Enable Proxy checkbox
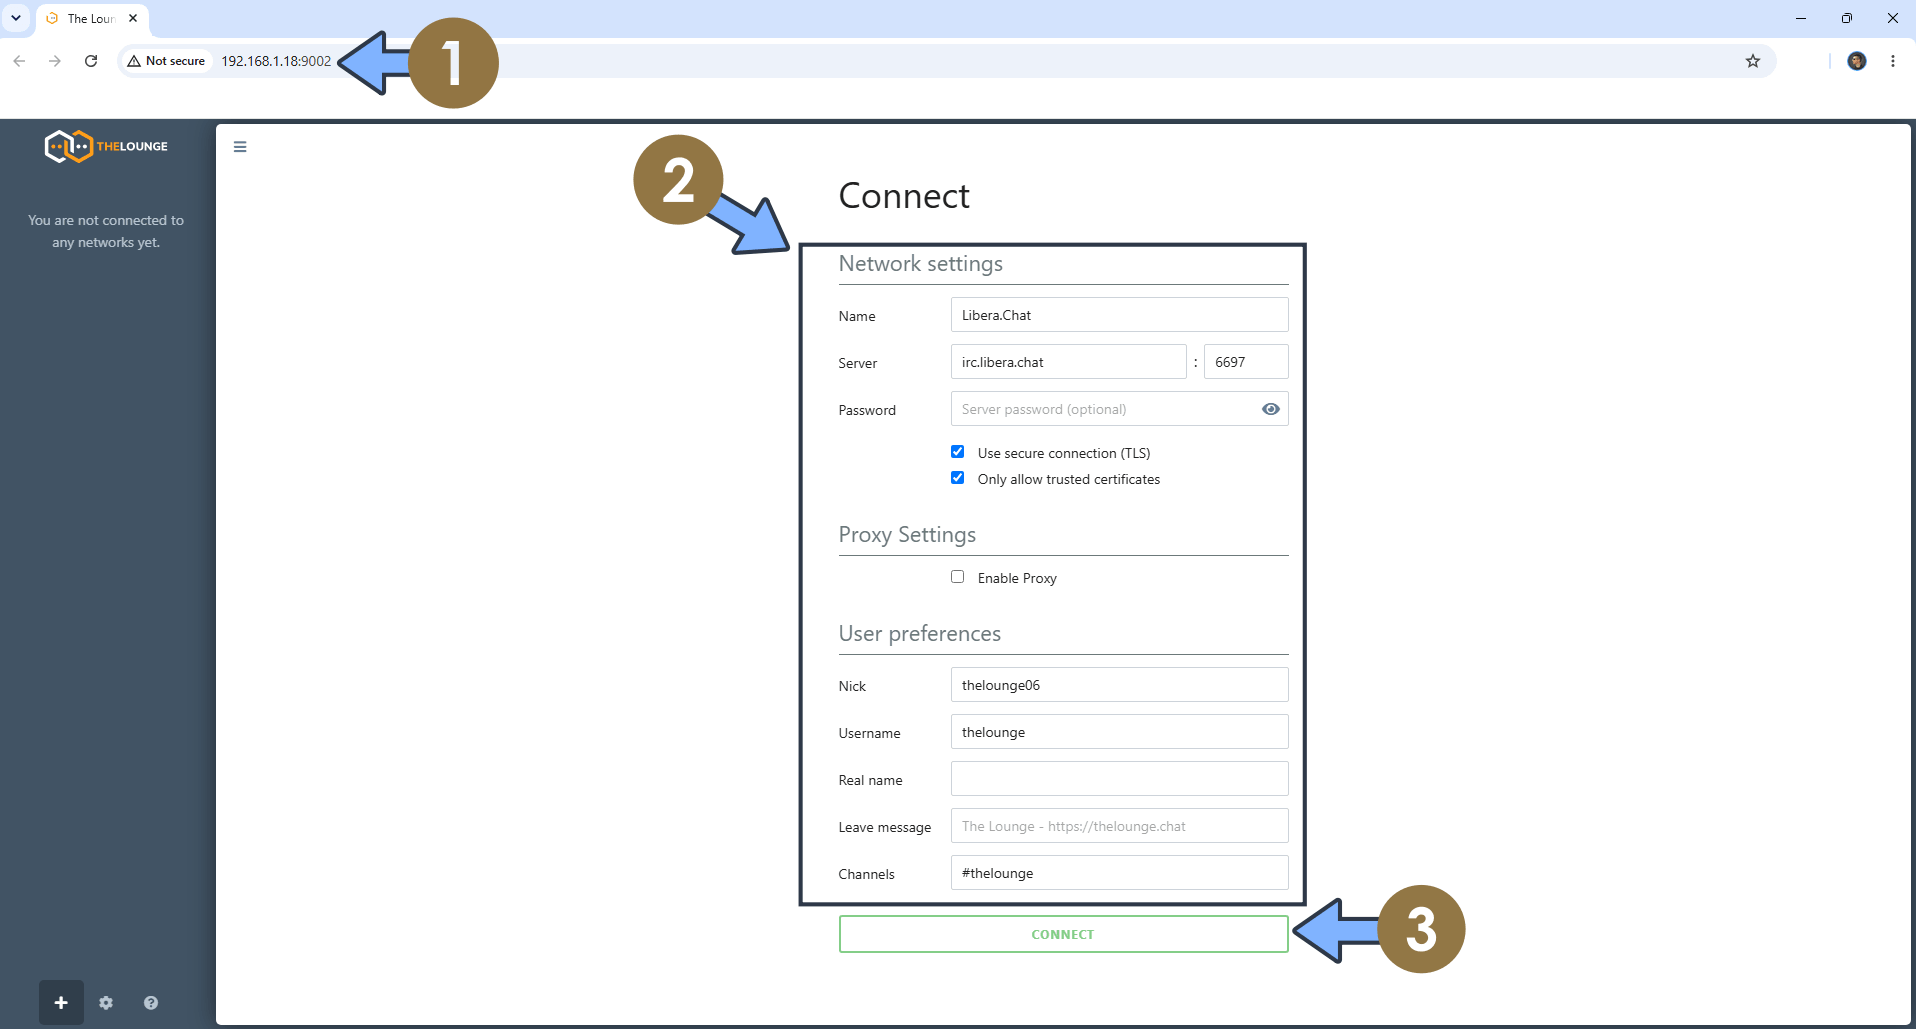Viewport: 1916px width, 1029px height. click(x=958, y=577)
